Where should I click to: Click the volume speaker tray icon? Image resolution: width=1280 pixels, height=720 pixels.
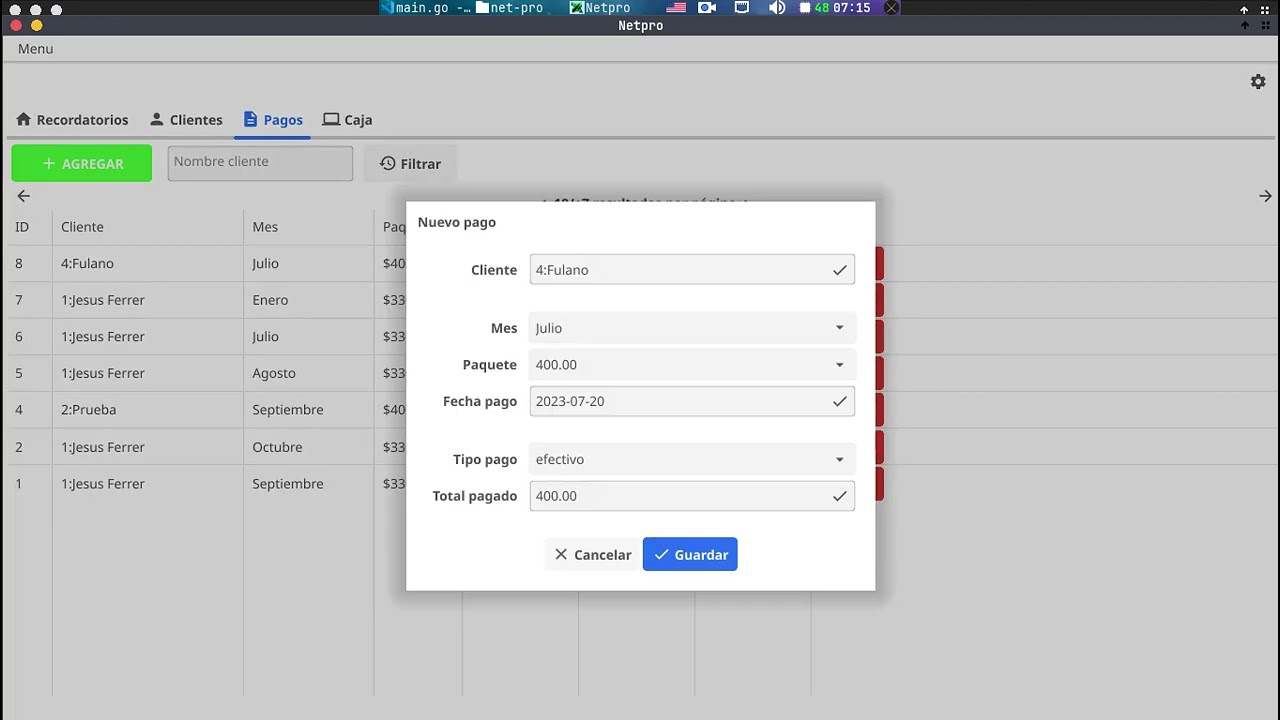(777, 8)
